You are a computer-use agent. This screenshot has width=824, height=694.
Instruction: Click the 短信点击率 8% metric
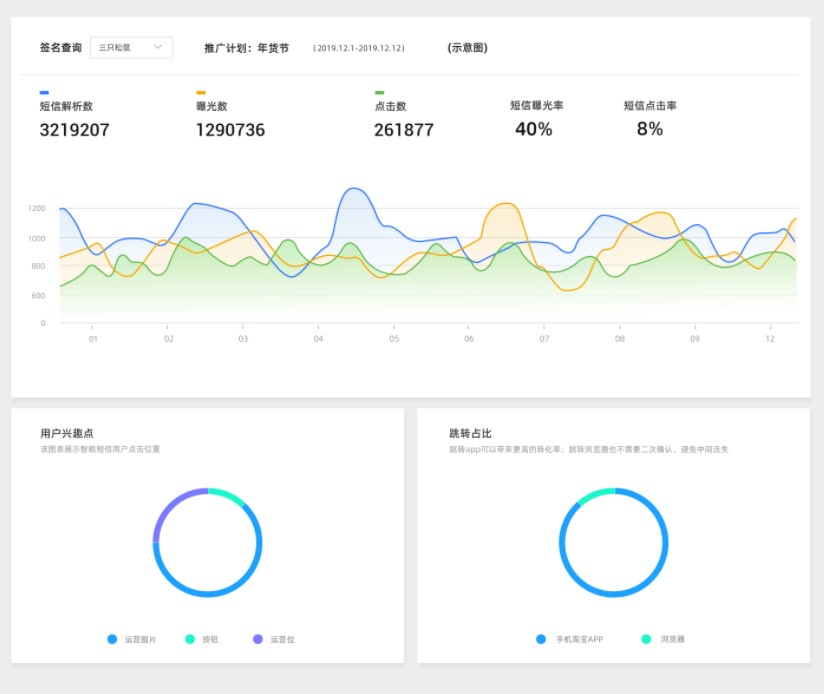[x=650, y=128]
